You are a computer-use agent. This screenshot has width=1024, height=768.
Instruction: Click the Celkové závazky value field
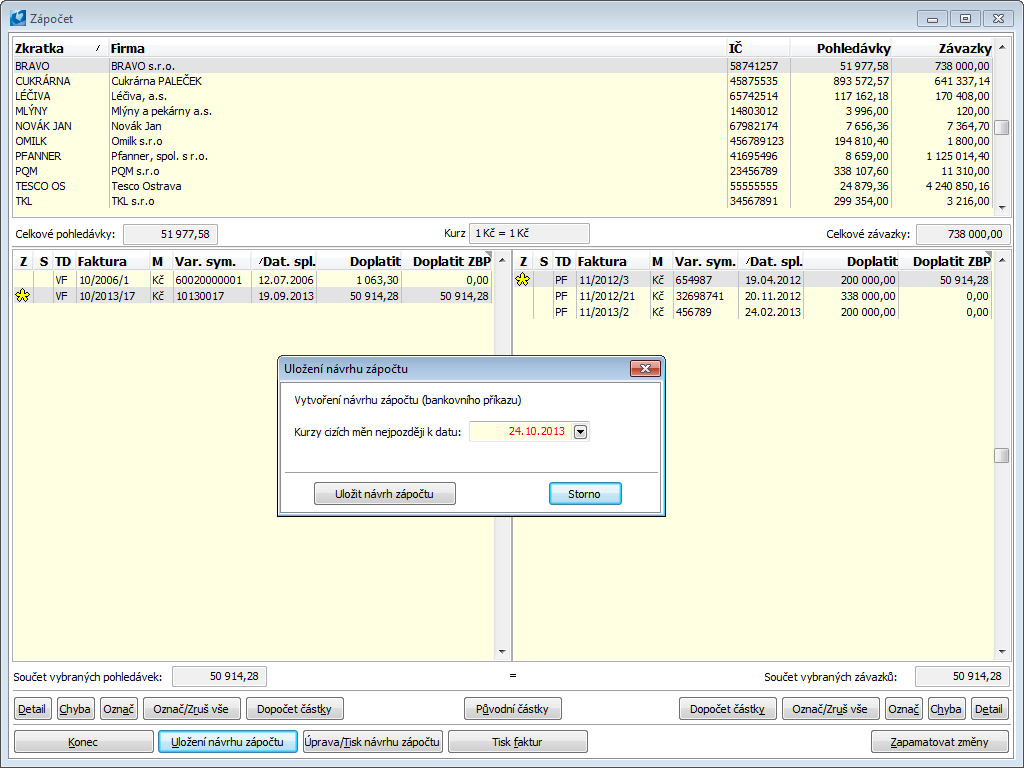(x=963, y=234)
